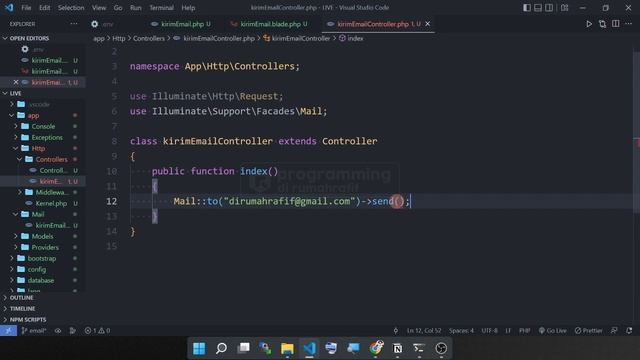Image resolution: width=640 pixels, height=360 pixels.
Task: Open Go Live server button
Action: click(x=553, y=331)
